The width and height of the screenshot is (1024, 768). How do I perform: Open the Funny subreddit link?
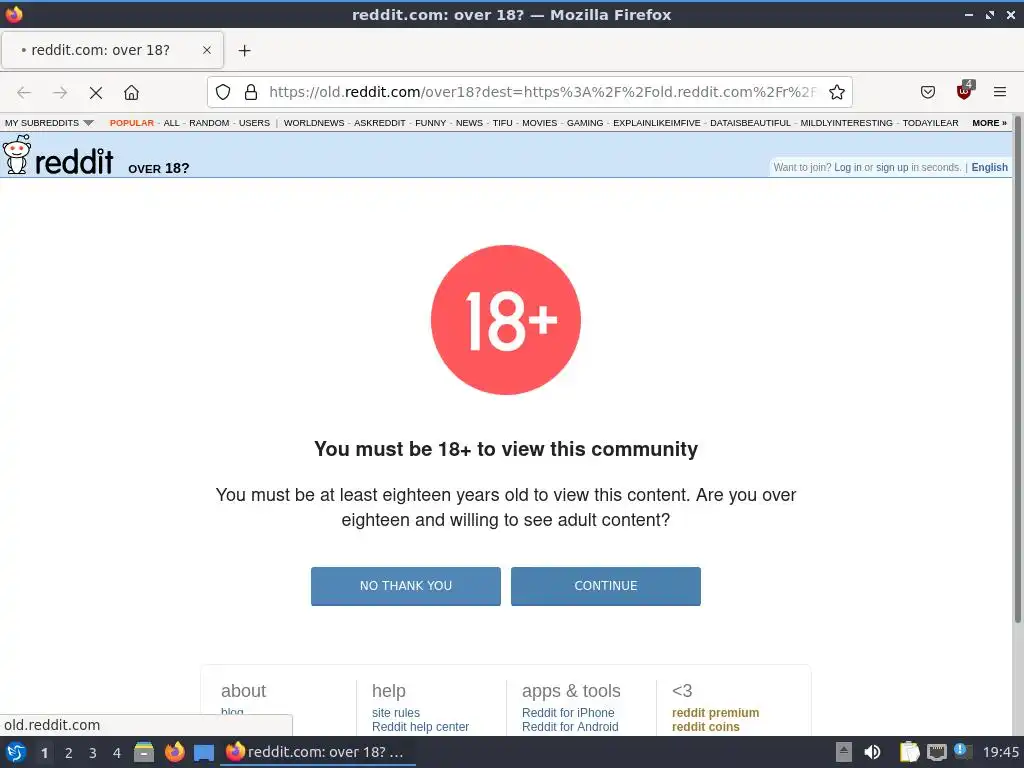point(430,123)
